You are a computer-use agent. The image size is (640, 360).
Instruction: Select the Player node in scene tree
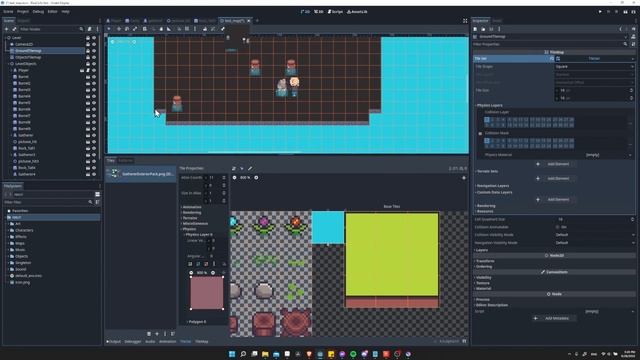tap(24, 70)
